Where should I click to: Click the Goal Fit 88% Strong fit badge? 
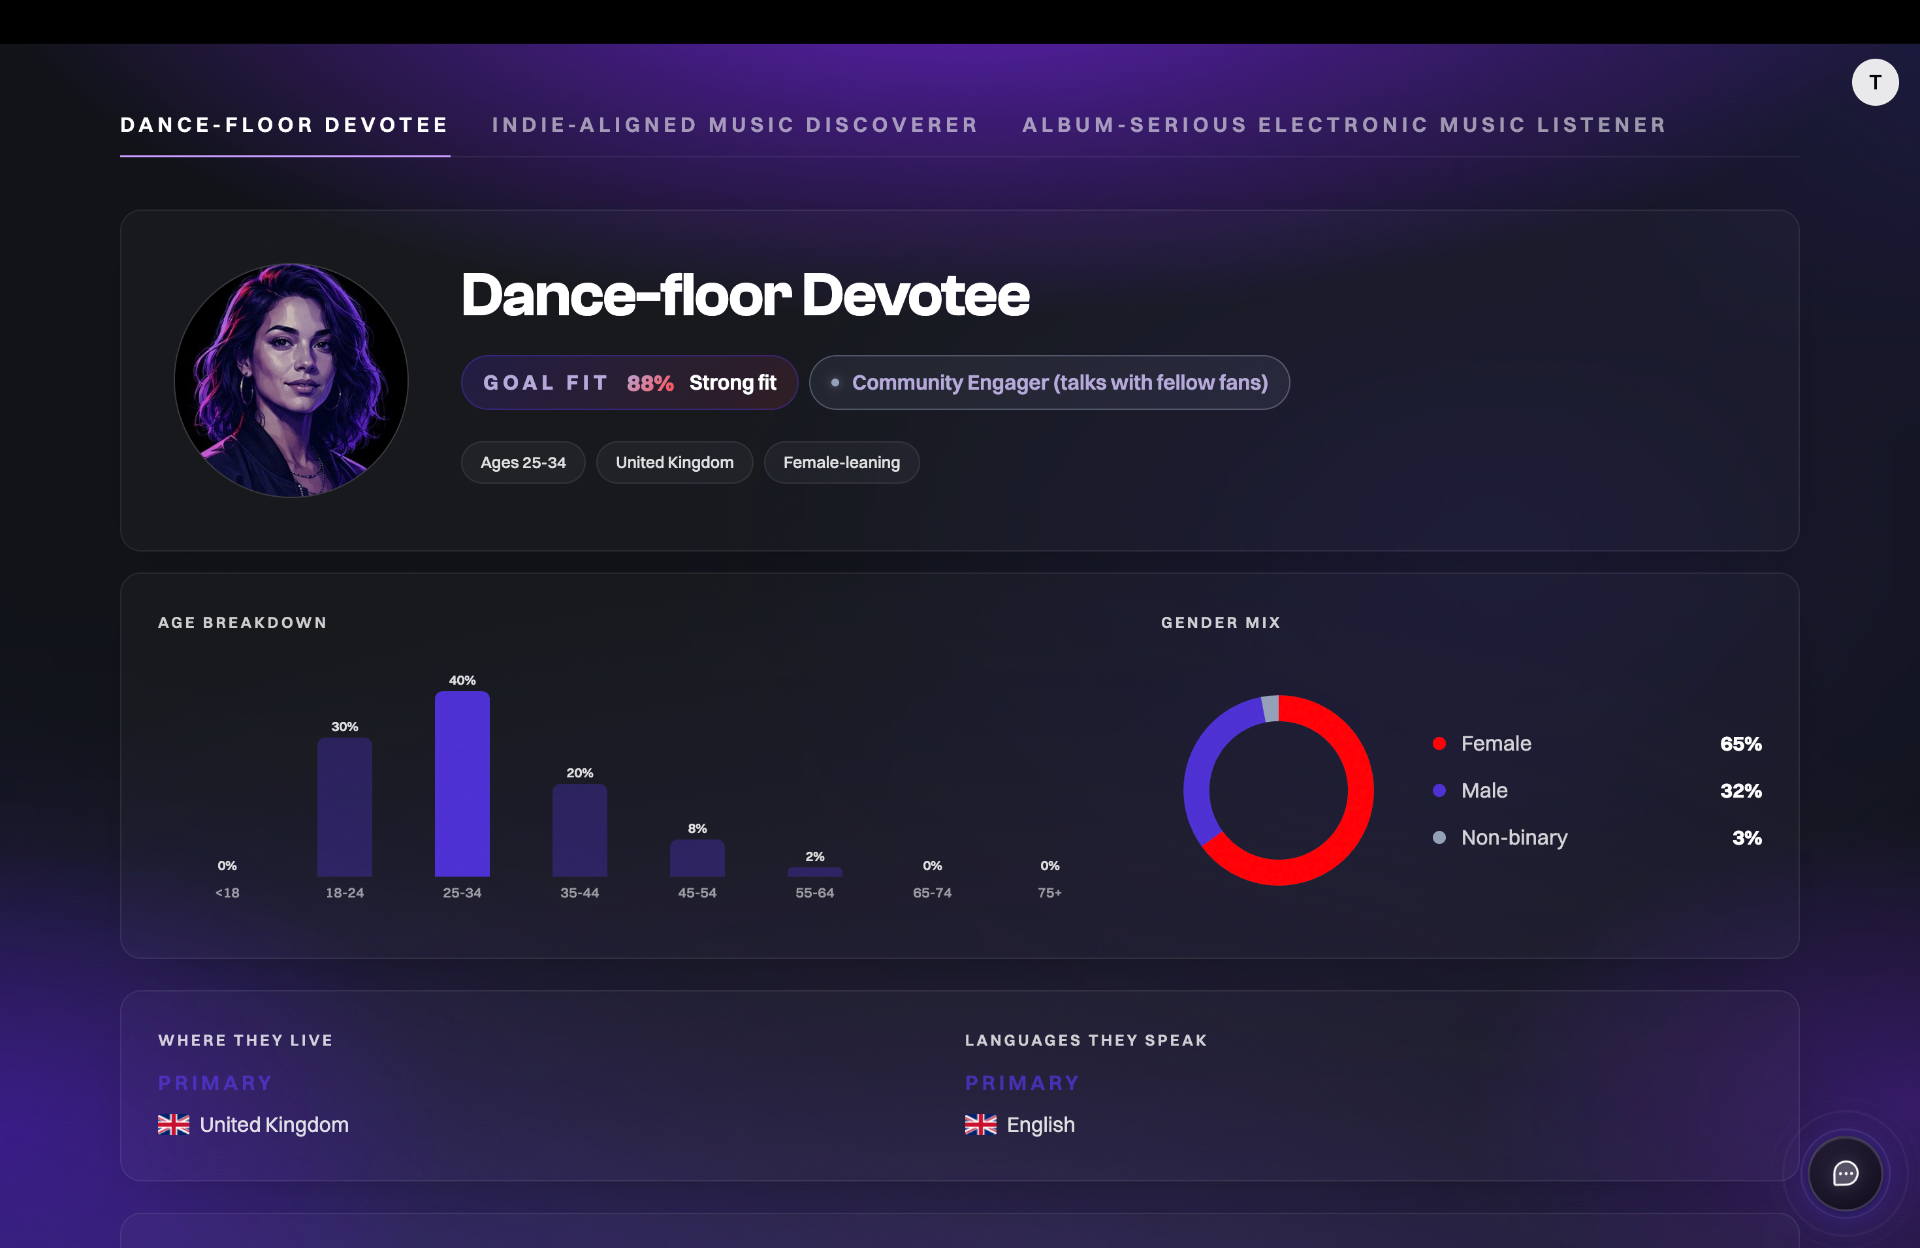point(629,383)
